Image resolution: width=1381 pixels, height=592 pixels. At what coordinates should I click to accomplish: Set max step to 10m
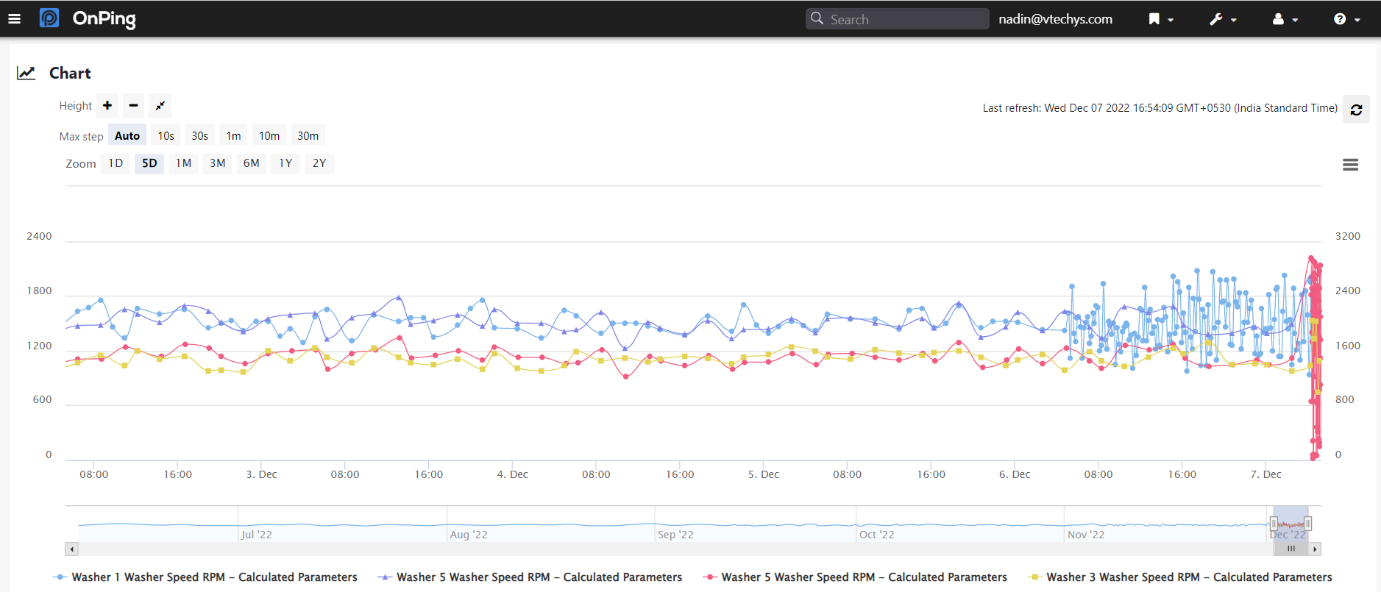tap(269, 136)
